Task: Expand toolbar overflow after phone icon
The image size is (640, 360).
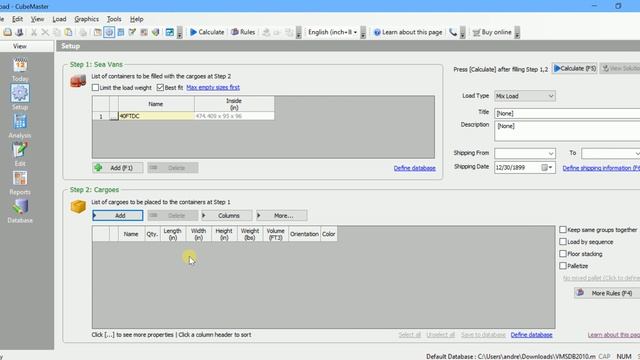Action: [x=462, y=33]
